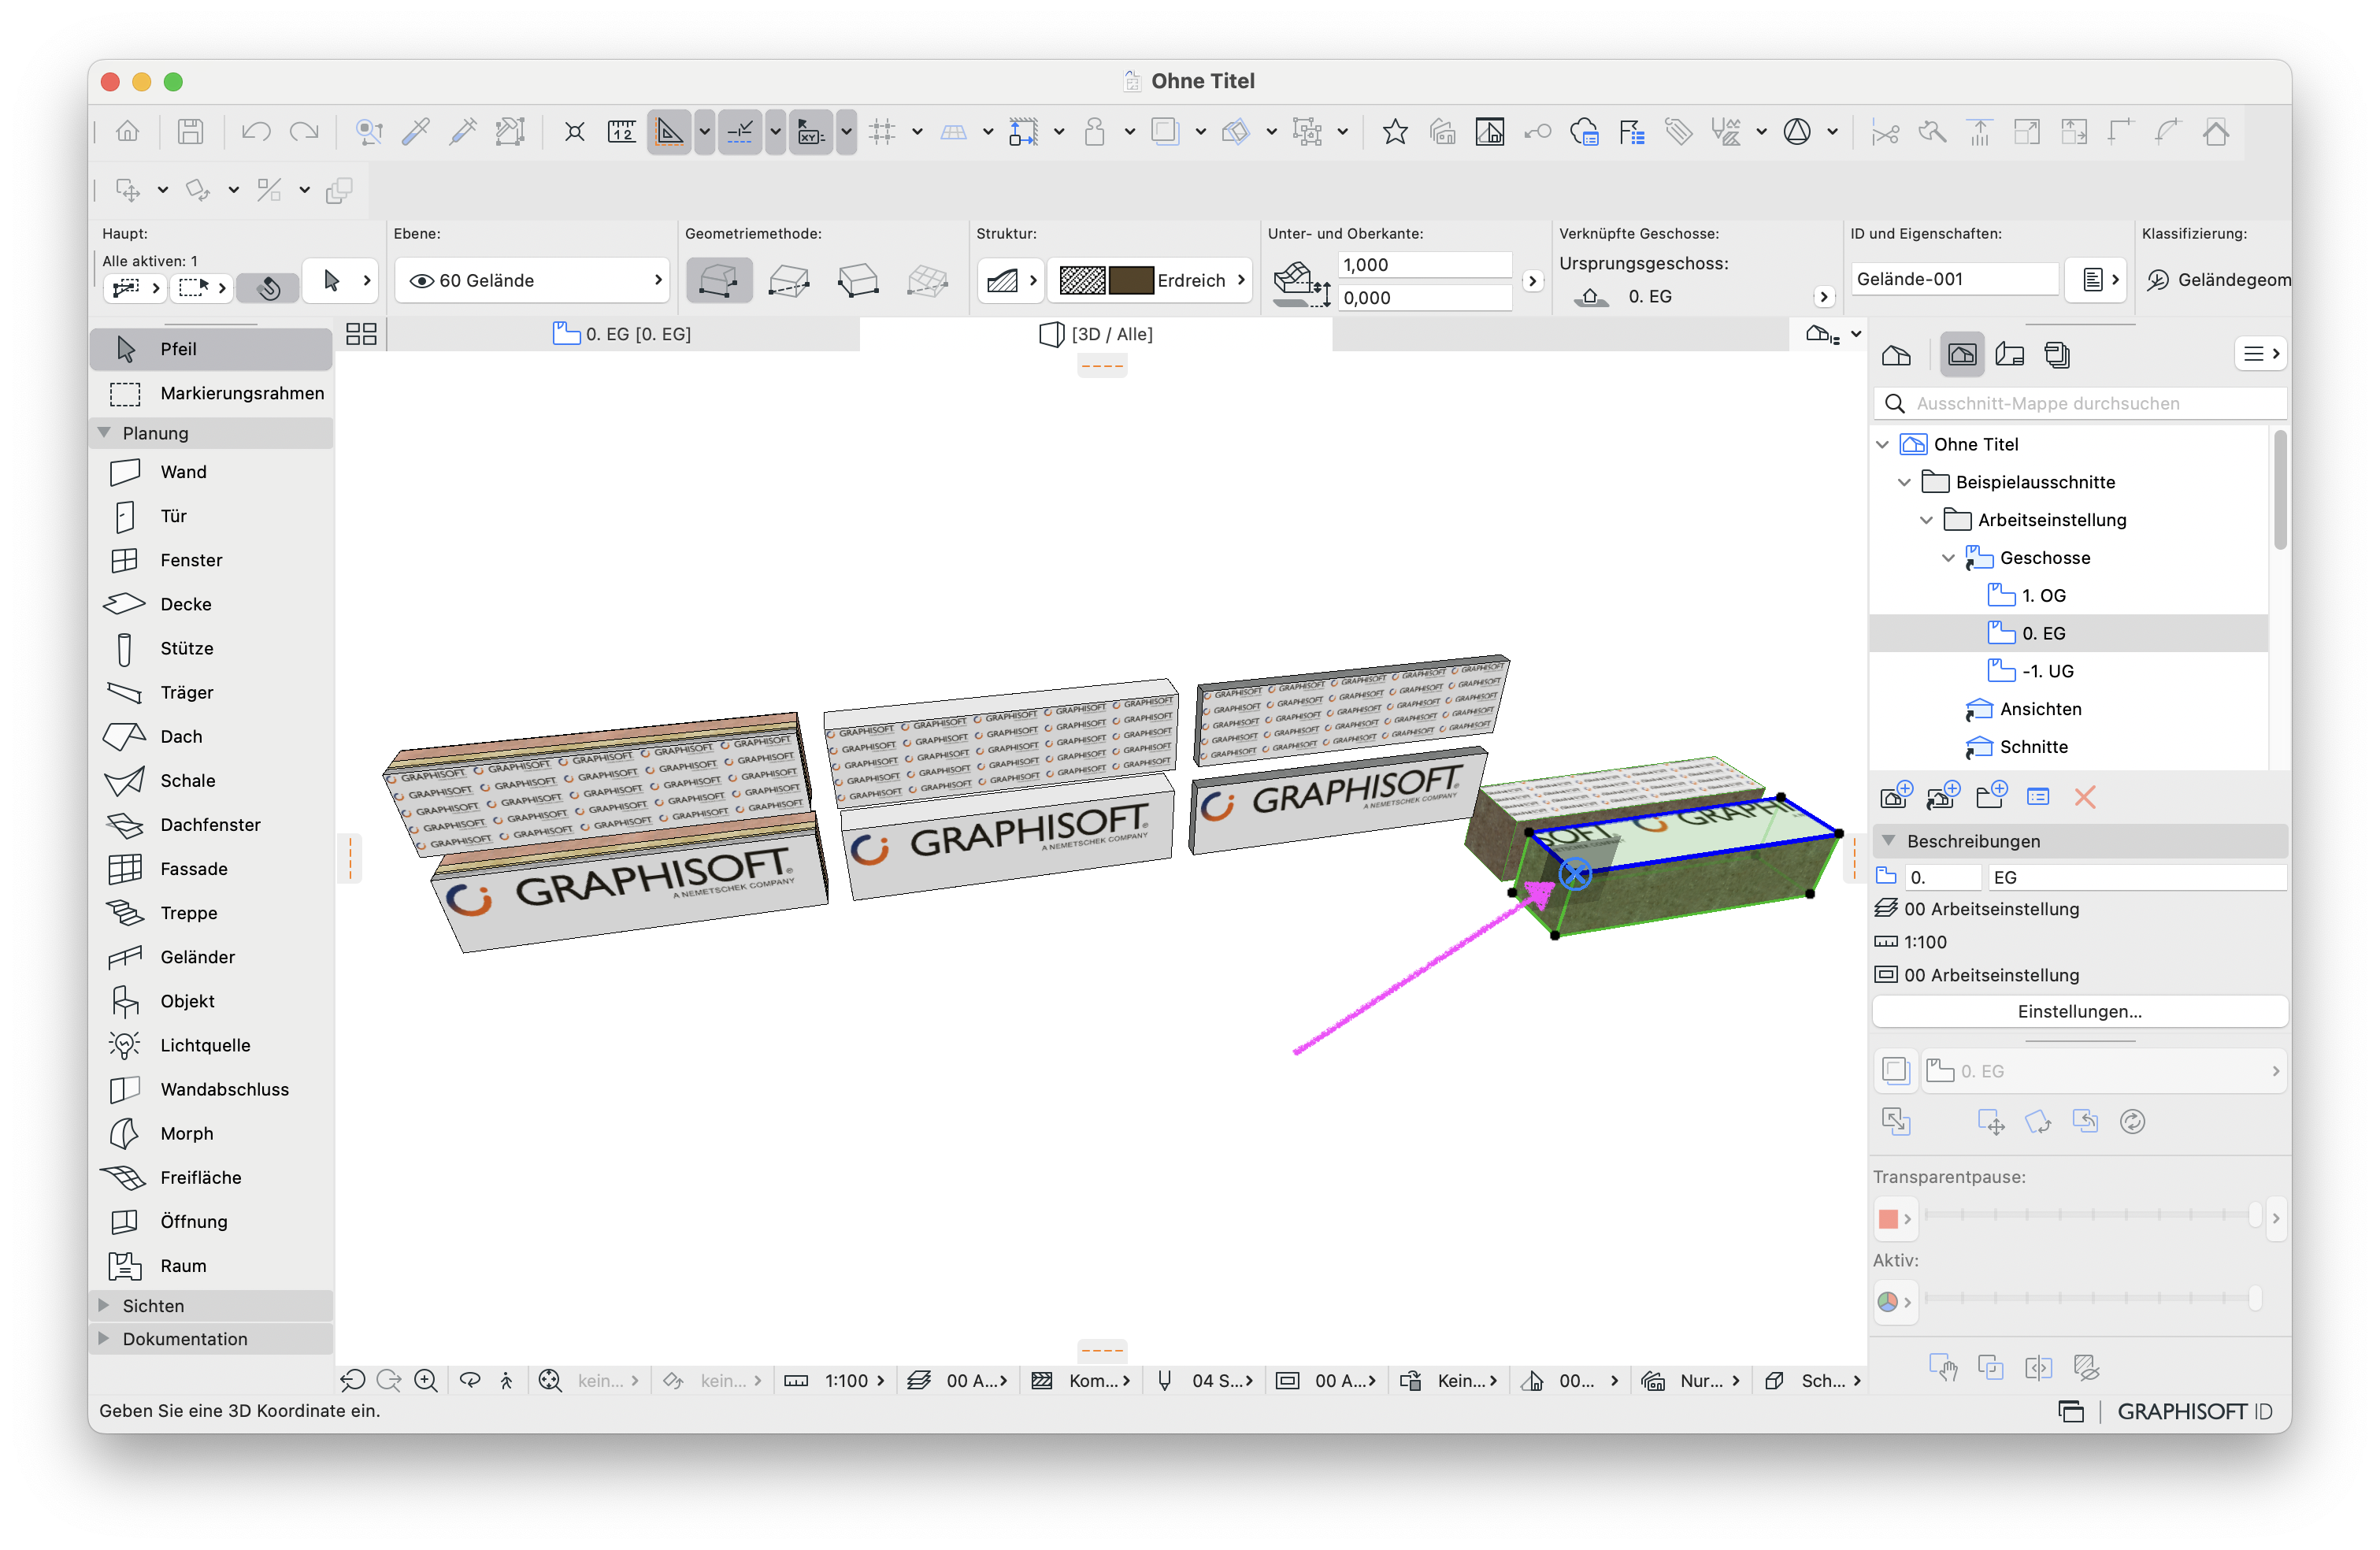Image resolution: width=2380 pixels, height=1550 pixels.
Task: Open the layout book navigator tab
Action: pos(2010,354)
